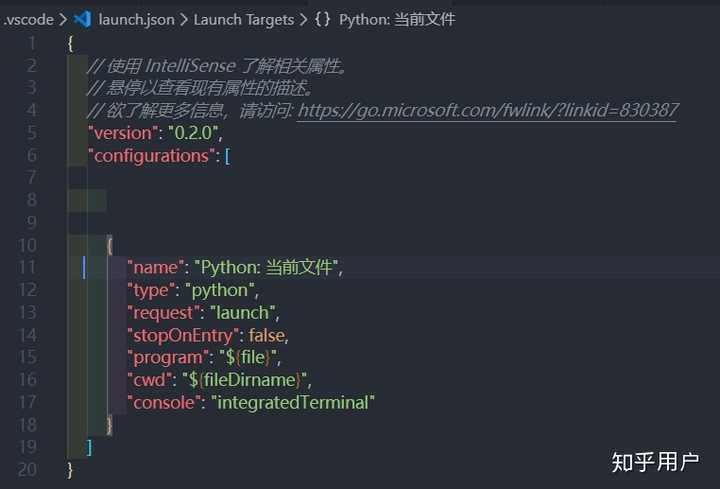Click the .vscode breadcrumb folder

click(x=29, y=20)
